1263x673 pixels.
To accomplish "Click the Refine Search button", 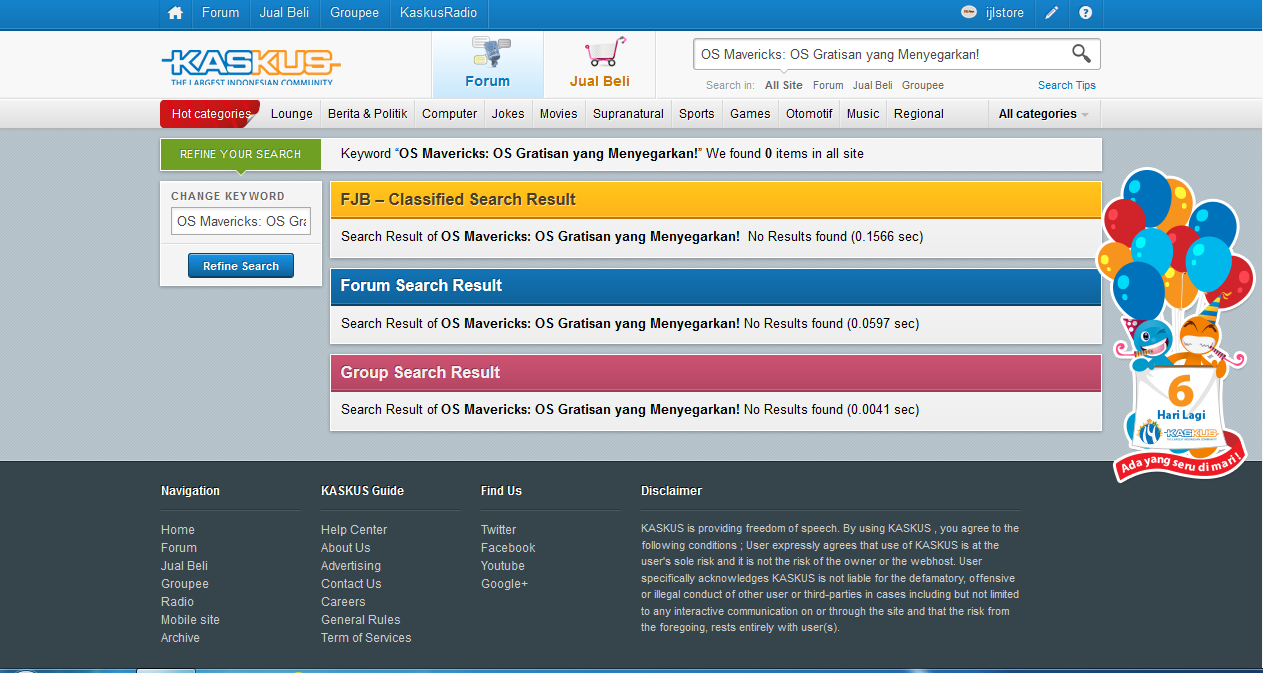I will (241, 266).
